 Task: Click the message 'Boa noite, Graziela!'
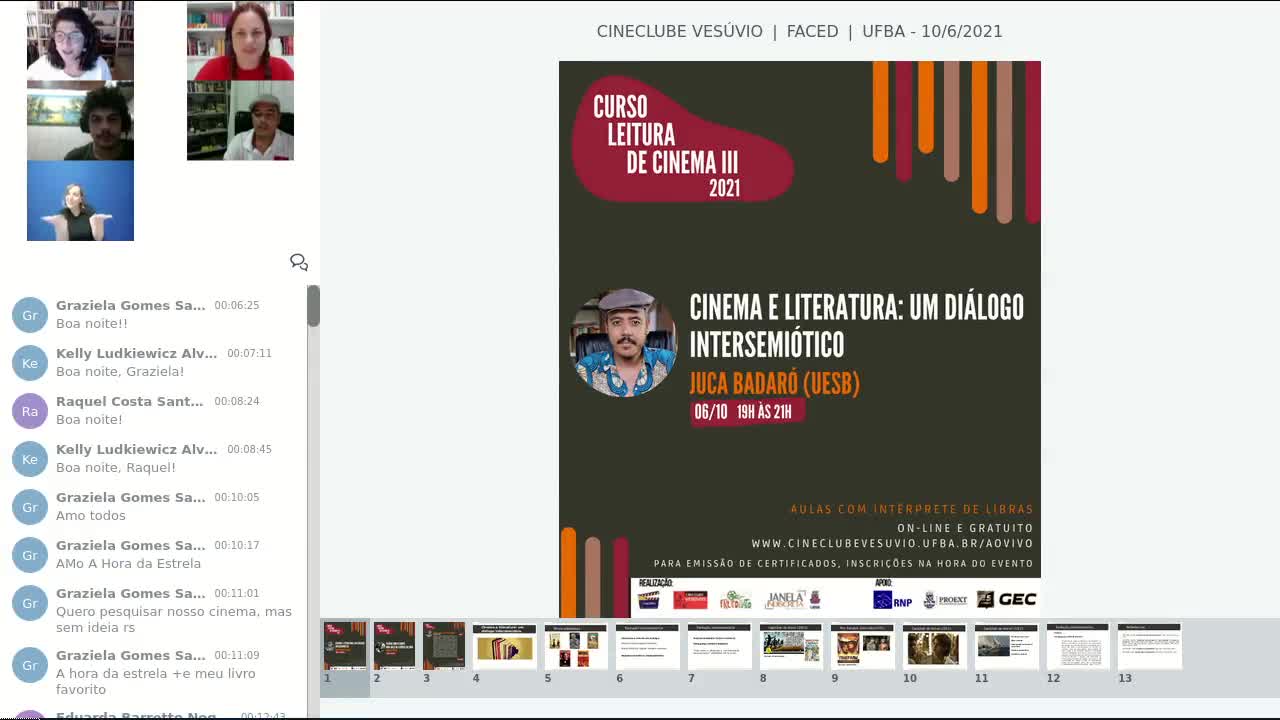pyautogui.click(x=120, y=372)
